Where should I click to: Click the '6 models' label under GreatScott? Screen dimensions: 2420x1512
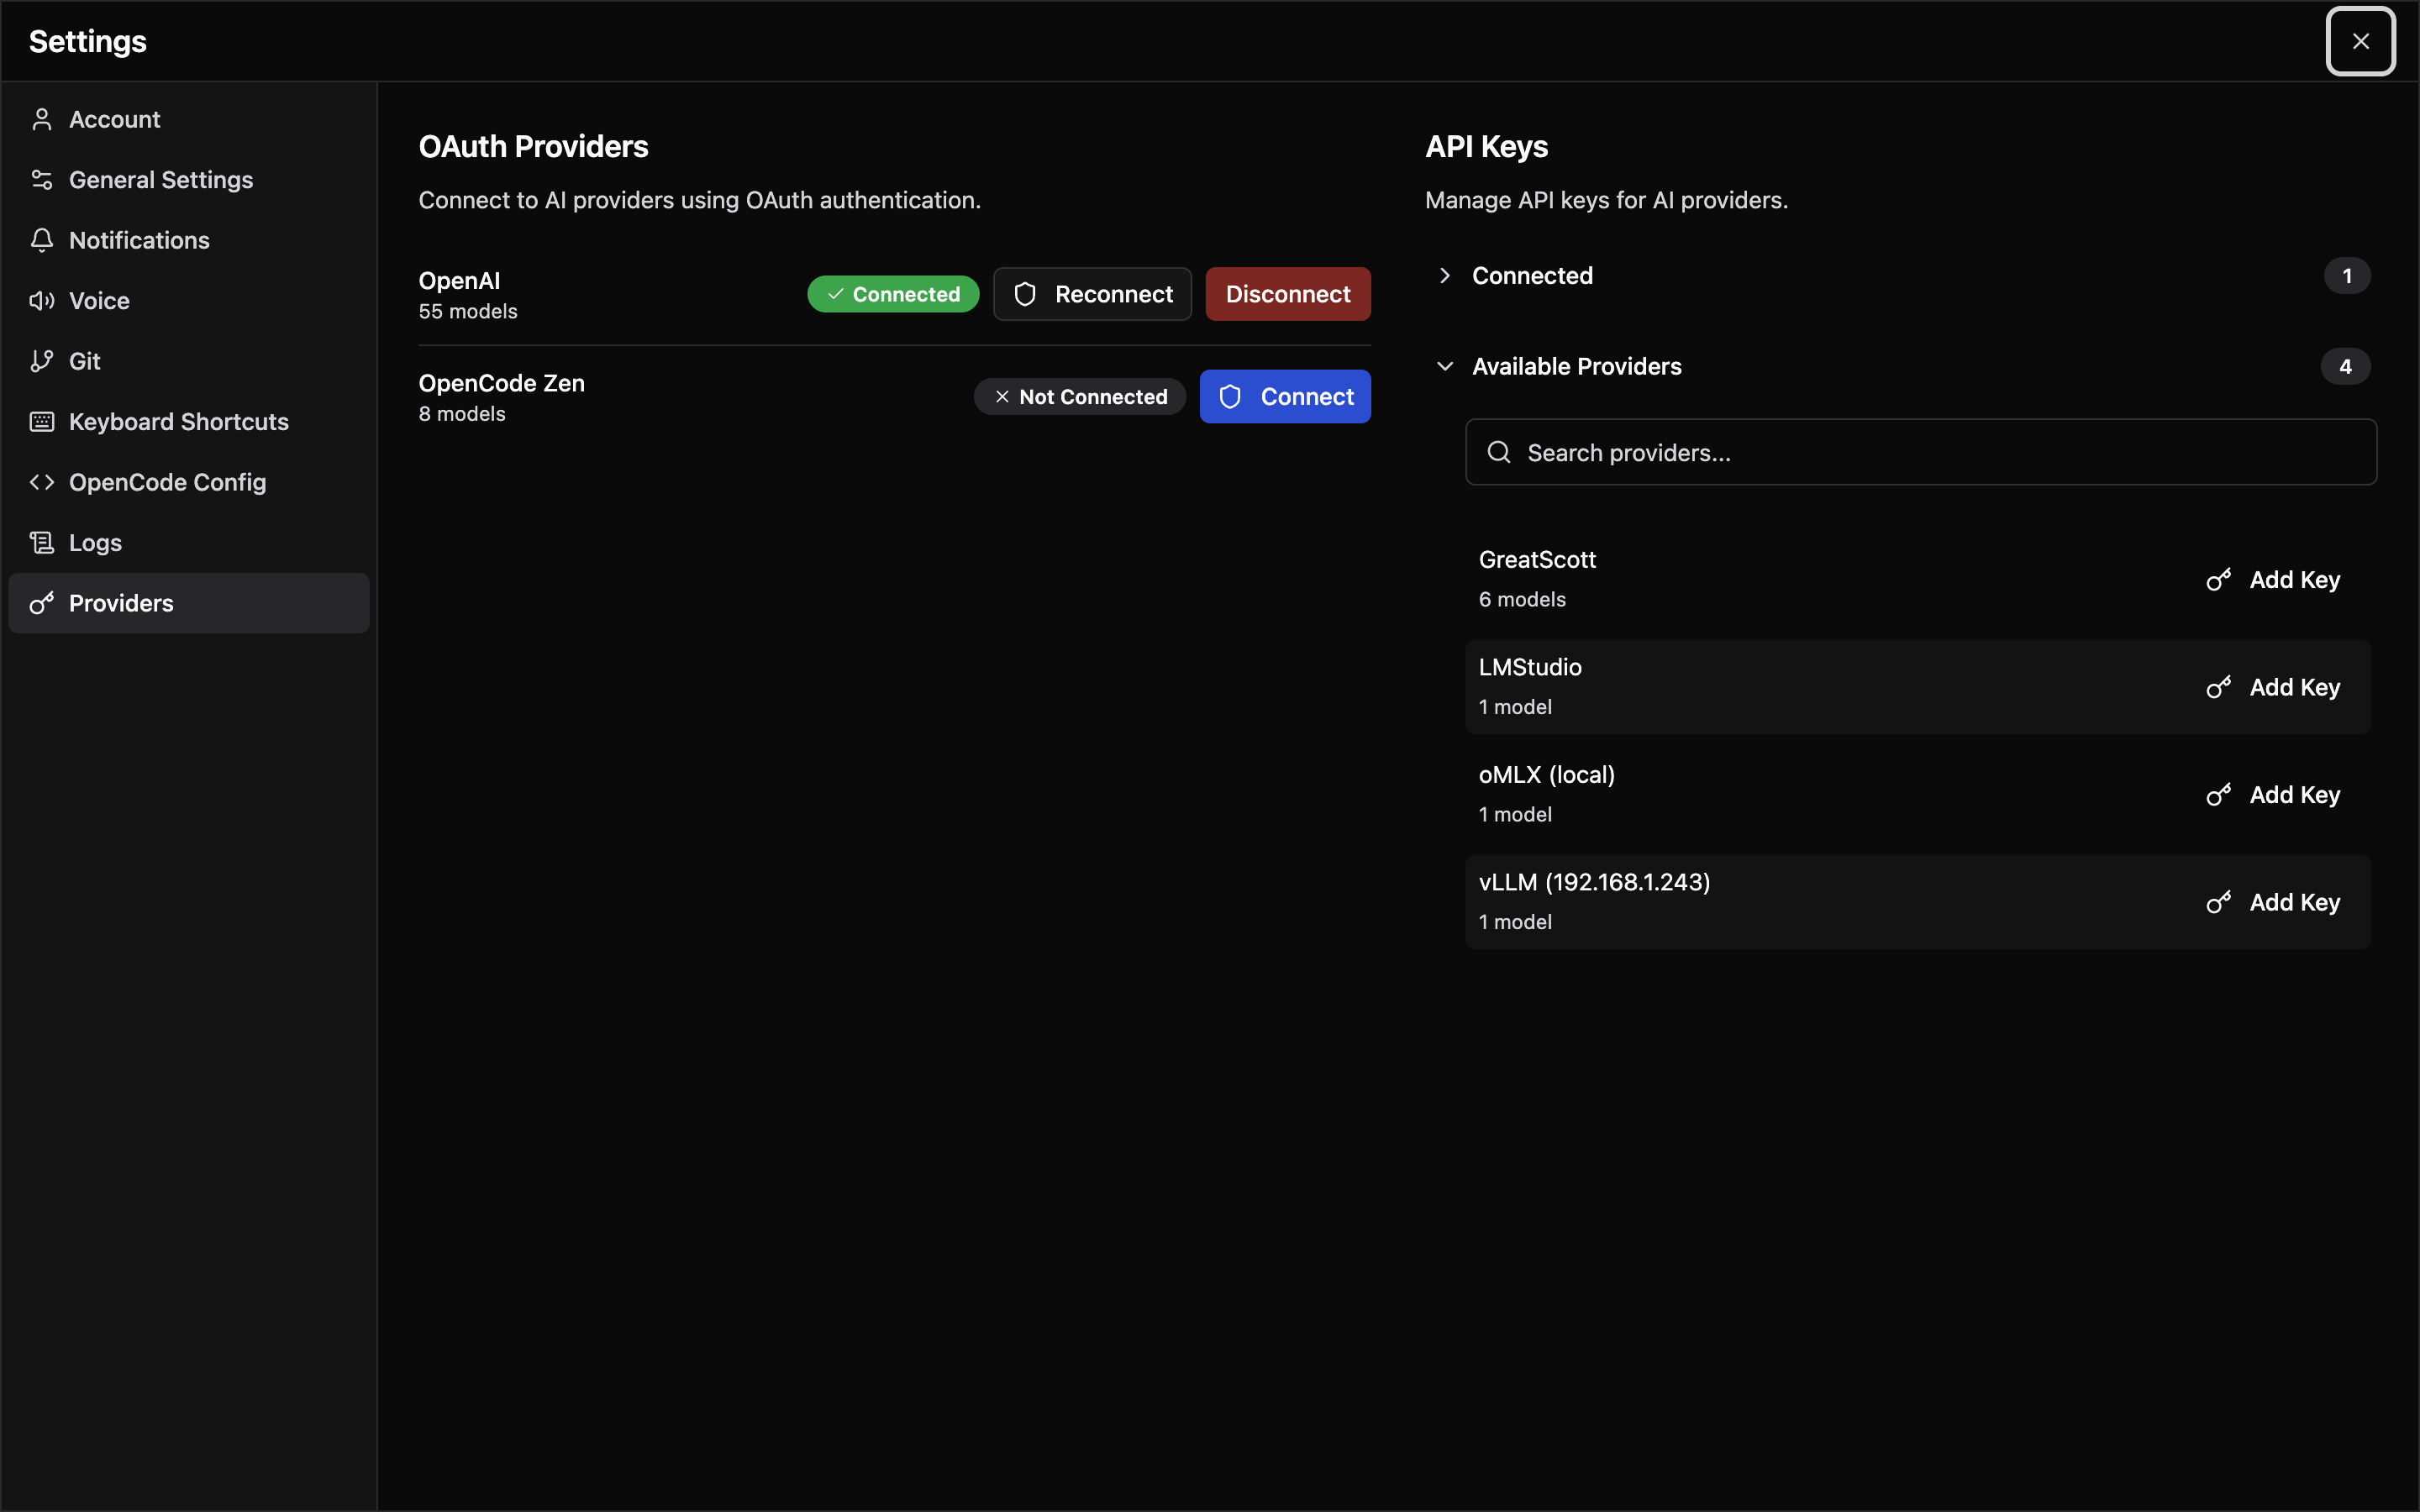(x=1522, y=600)
